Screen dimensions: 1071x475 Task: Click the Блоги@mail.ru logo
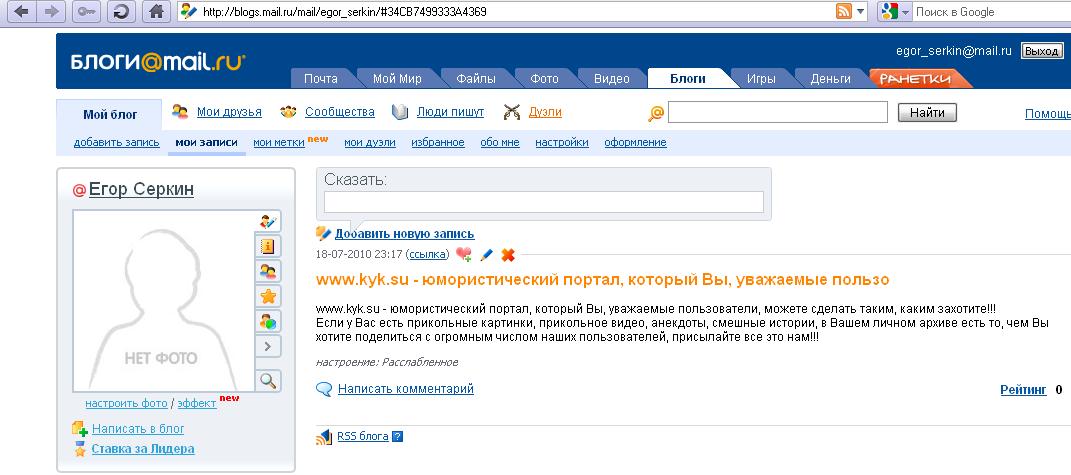click(x=158, y=62)
